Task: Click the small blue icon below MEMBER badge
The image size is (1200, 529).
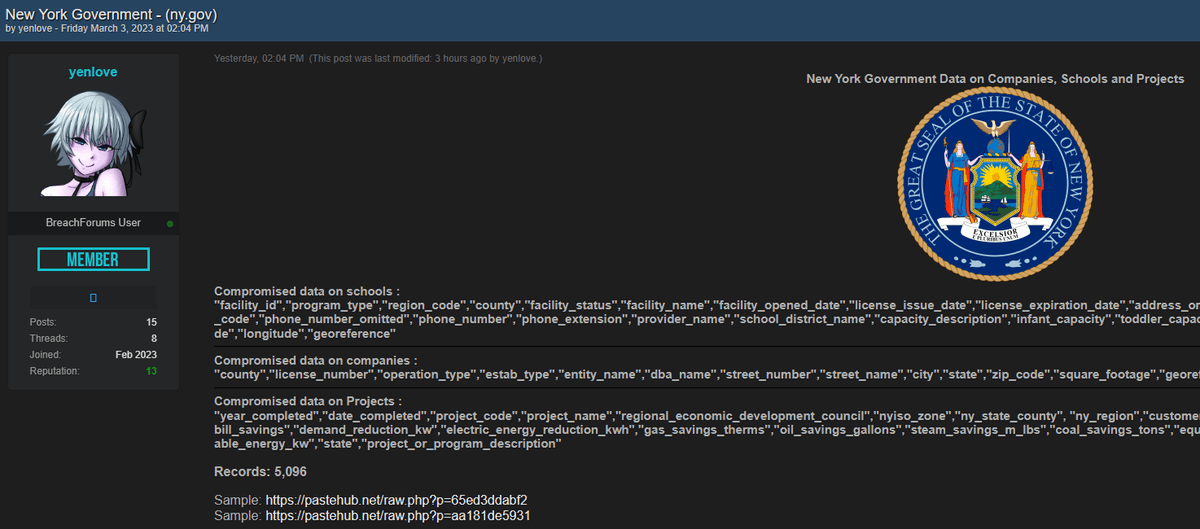Action: click(93, 298)
